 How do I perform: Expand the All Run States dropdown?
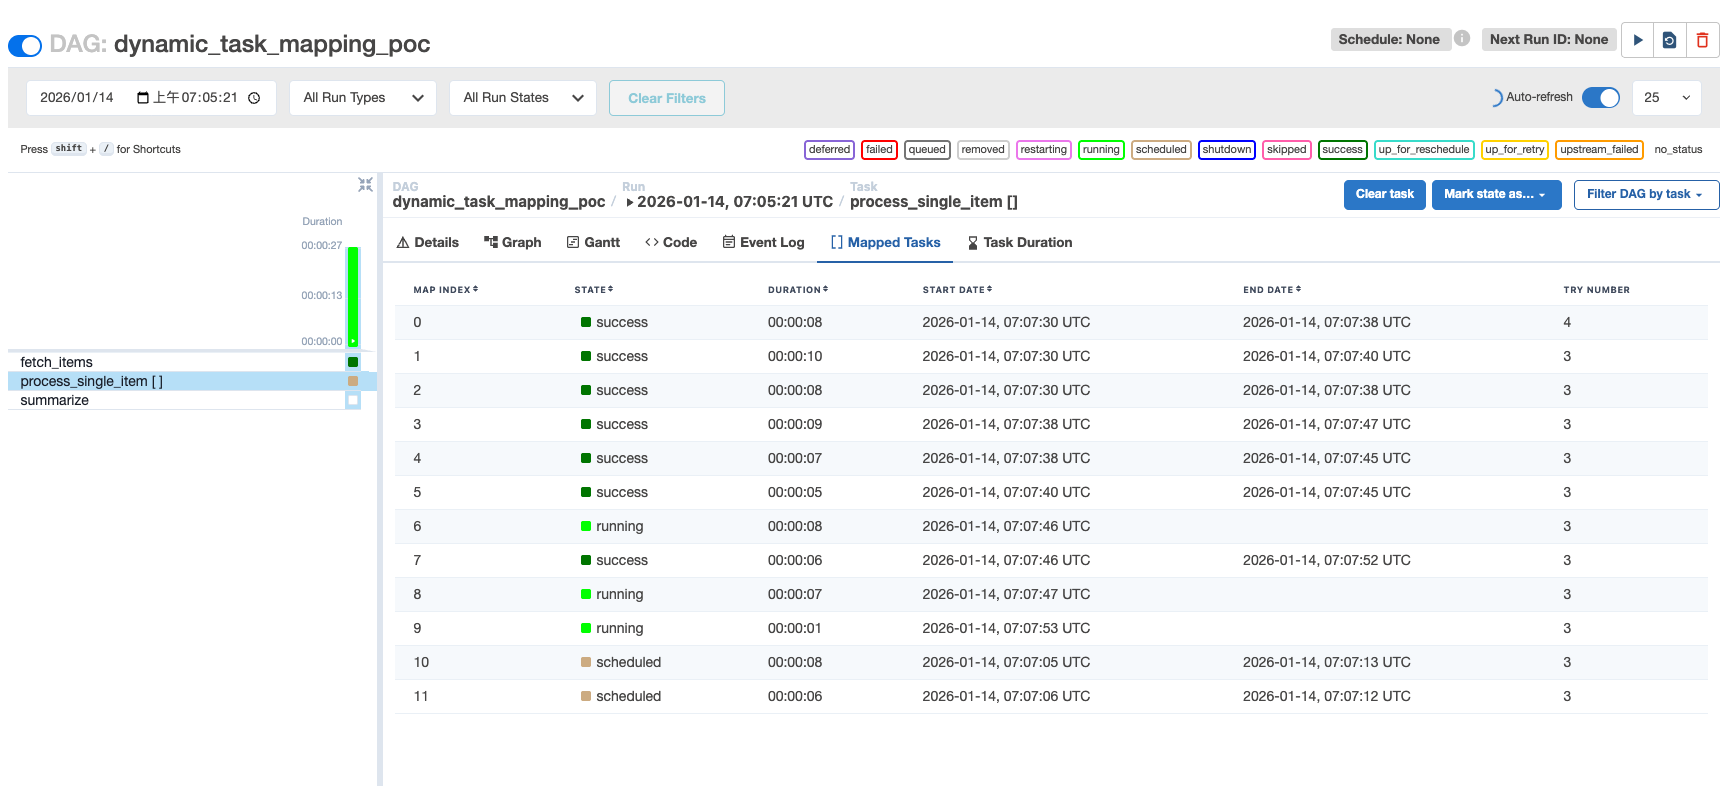coord(522,98)
